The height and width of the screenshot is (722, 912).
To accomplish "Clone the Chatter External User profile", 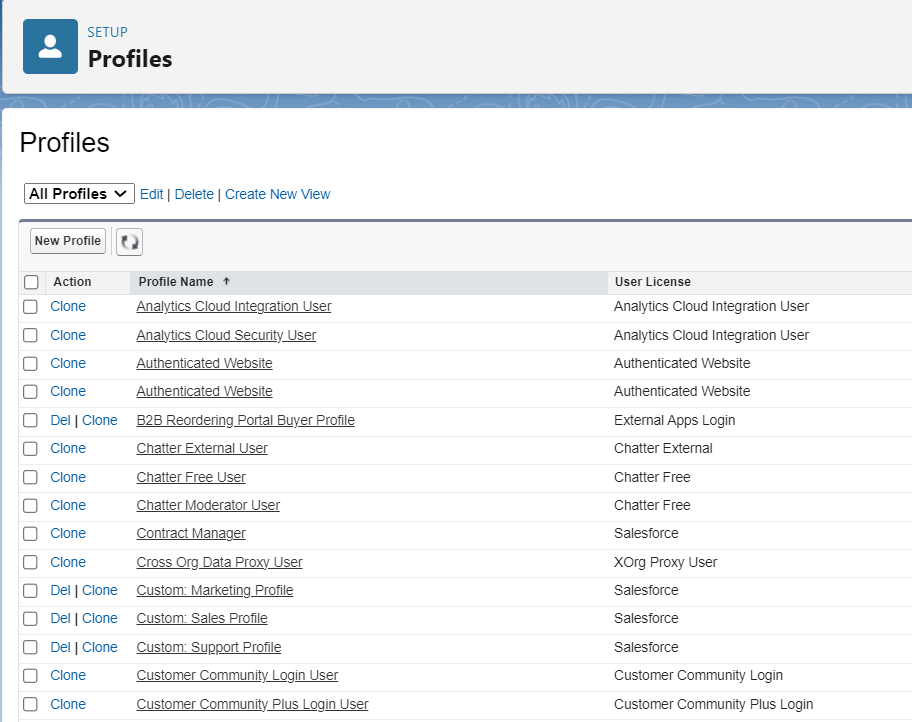I will (68, 448).
